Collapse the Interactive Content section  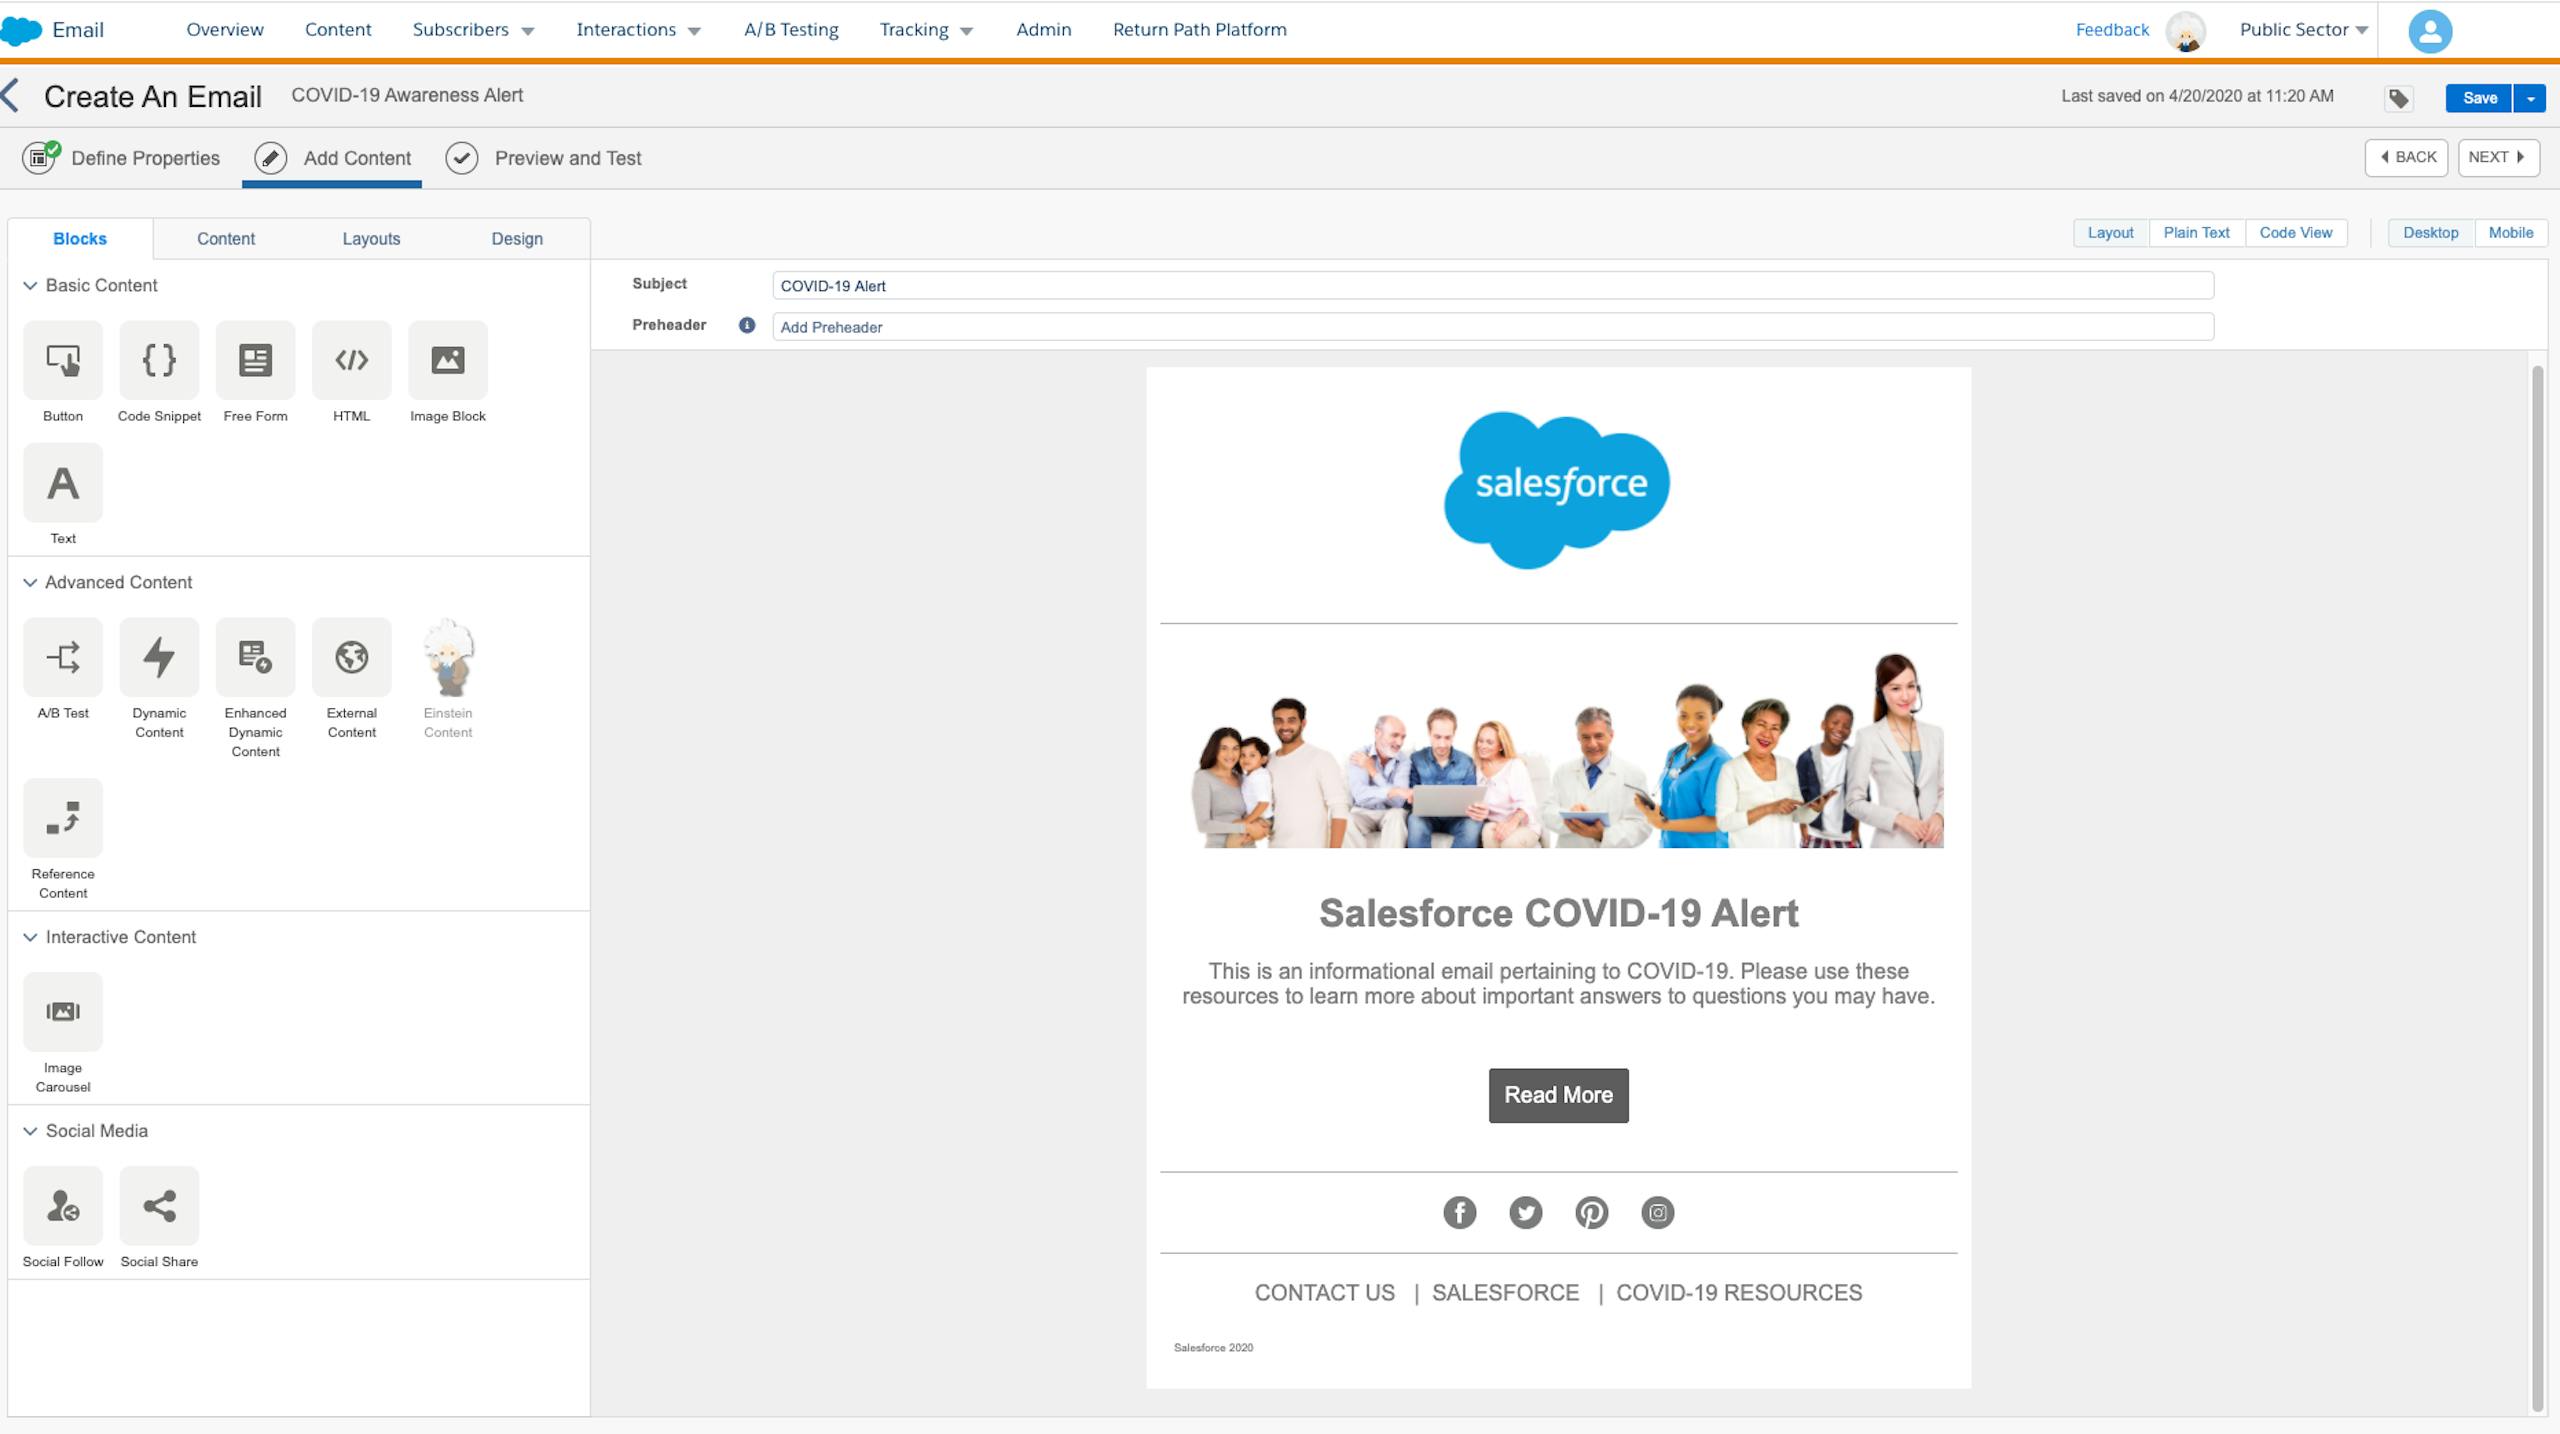(x=30, y=938)
